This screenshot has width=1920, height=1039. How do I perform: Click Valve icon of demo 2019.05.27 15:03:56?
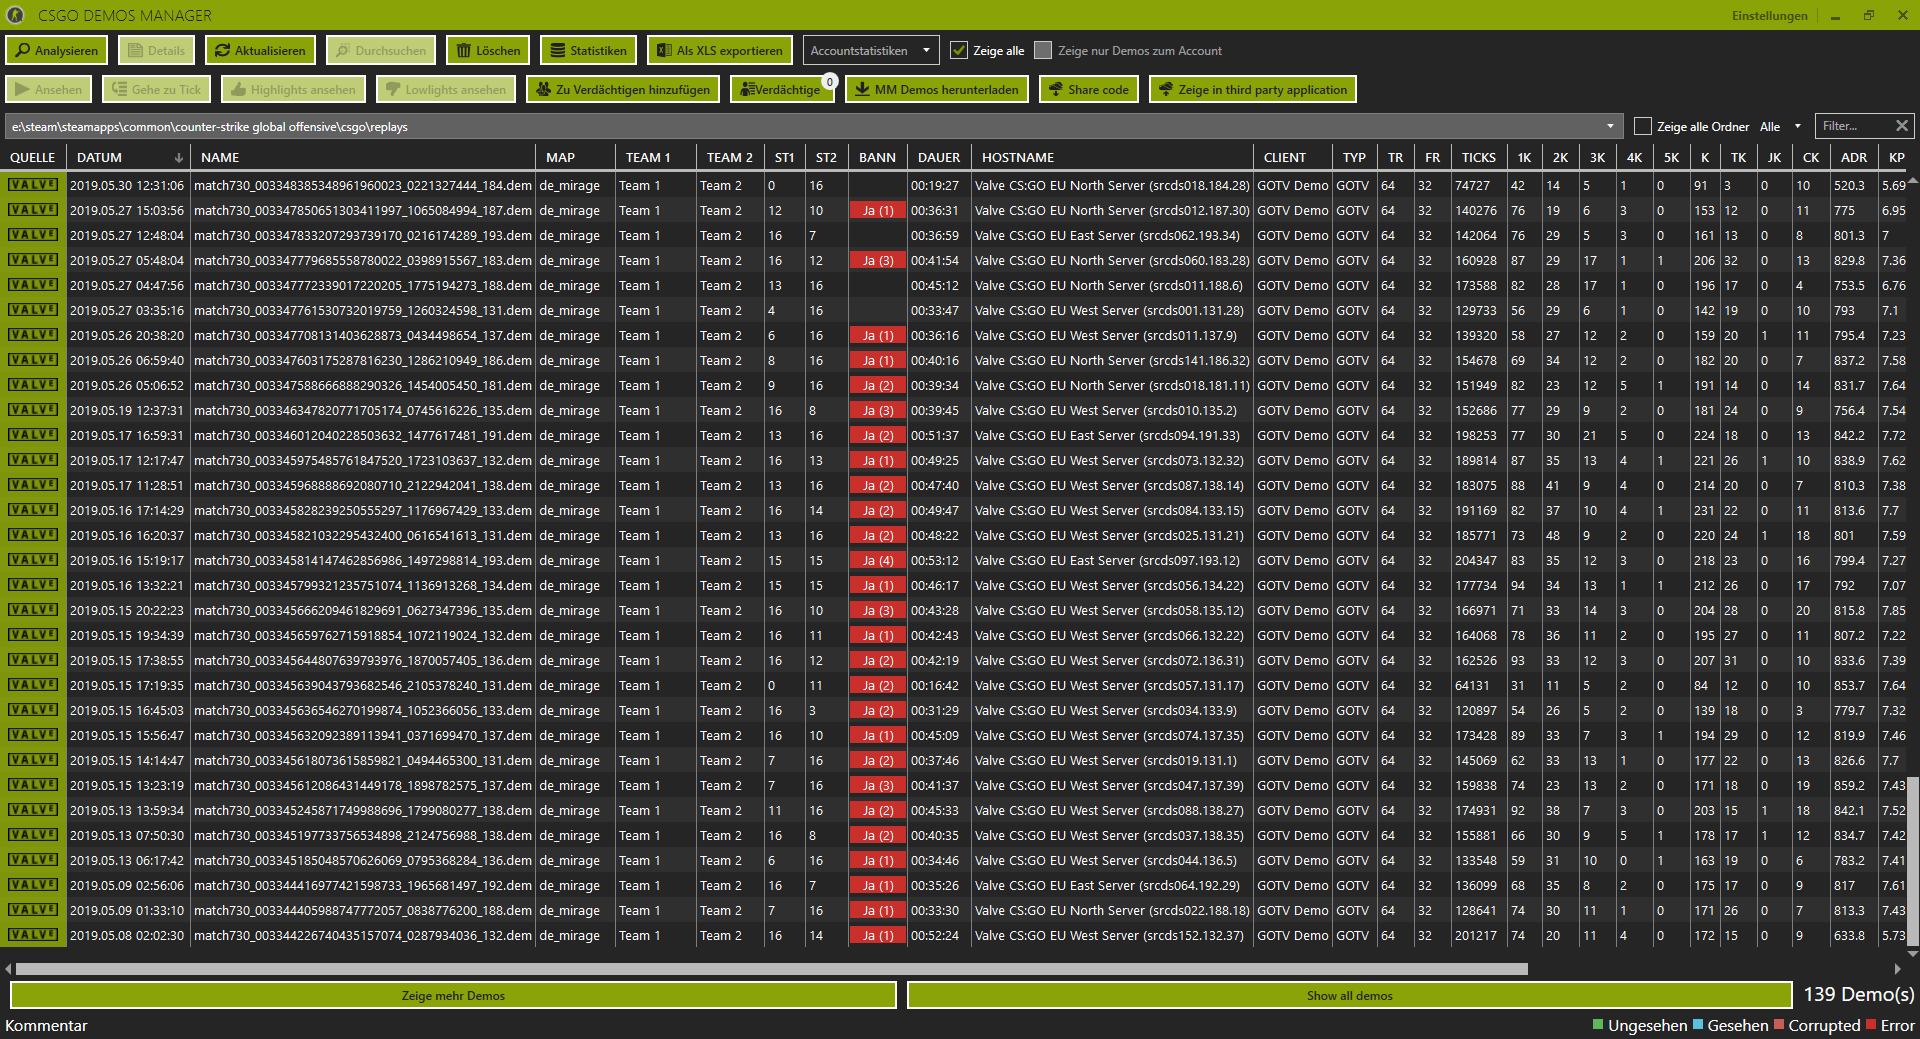[x=33, y=210]
